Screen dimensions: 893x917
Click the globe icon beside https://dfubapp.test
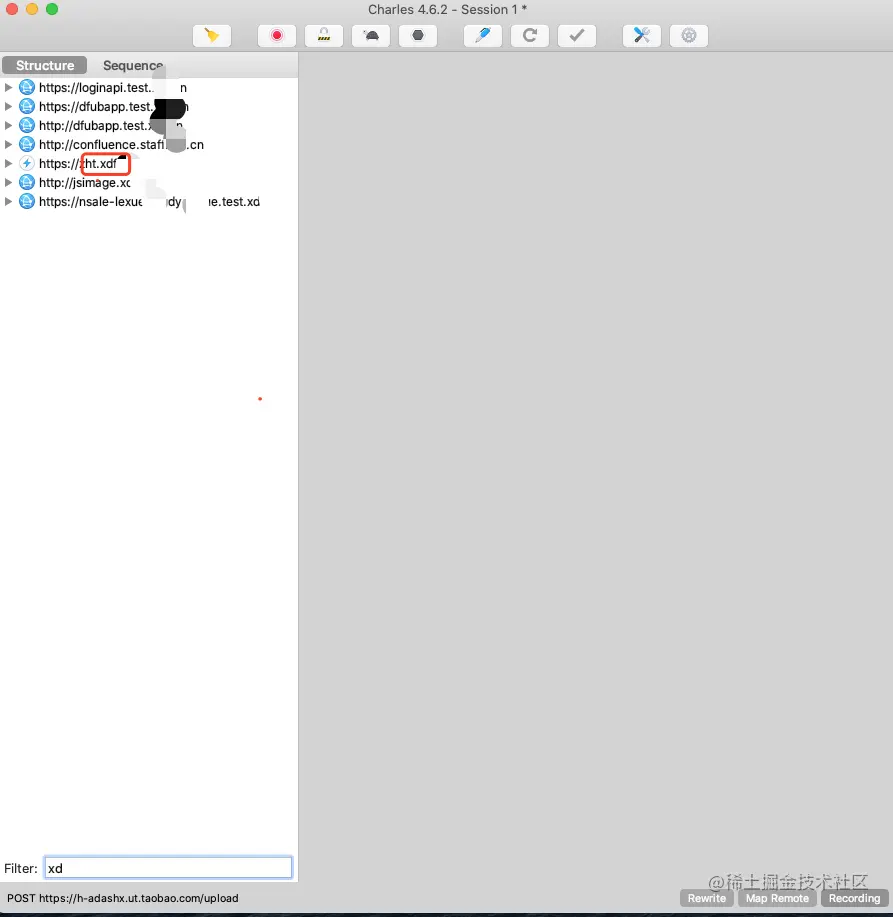[27, 106]
